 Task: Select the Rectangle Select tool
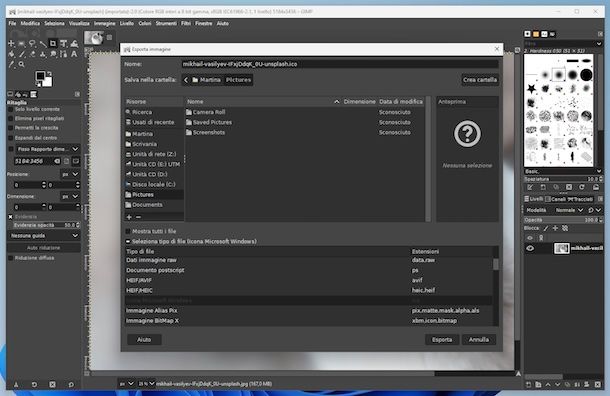point(22,44)
